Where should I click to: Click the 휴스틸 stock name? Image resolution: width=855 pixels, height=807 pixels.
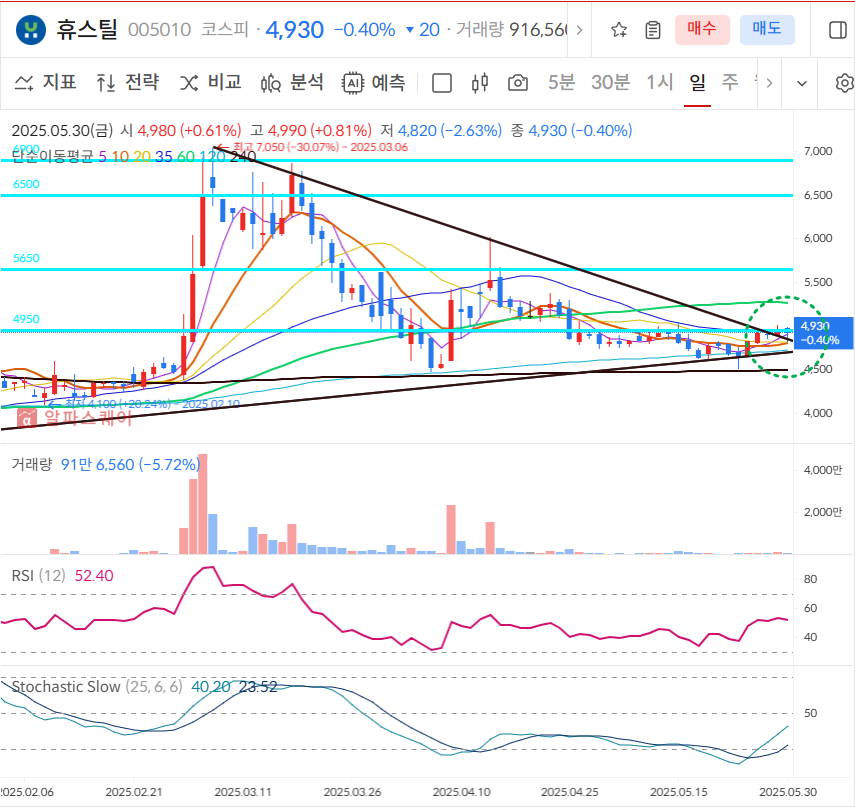[x=87, y=30]
